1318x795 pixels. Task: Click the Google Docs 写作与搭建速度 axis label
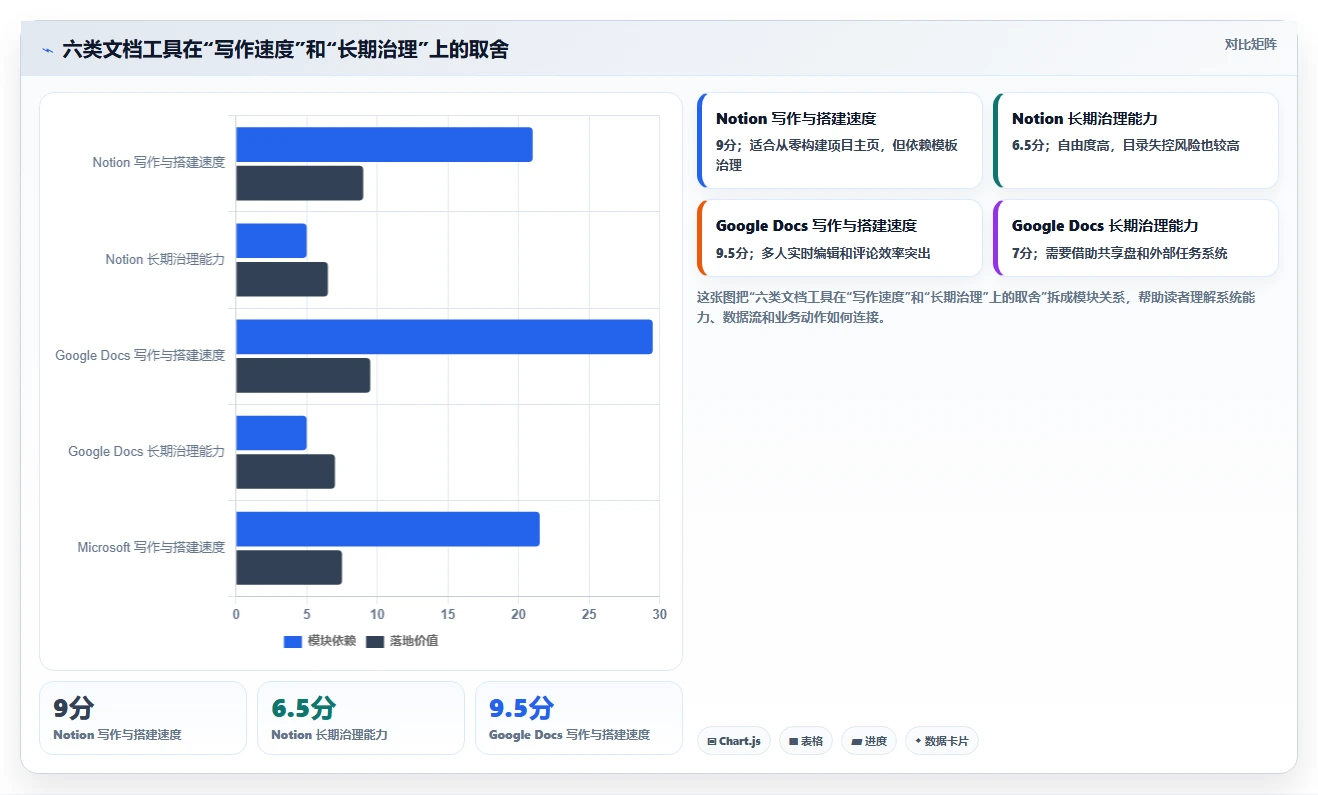140,356
